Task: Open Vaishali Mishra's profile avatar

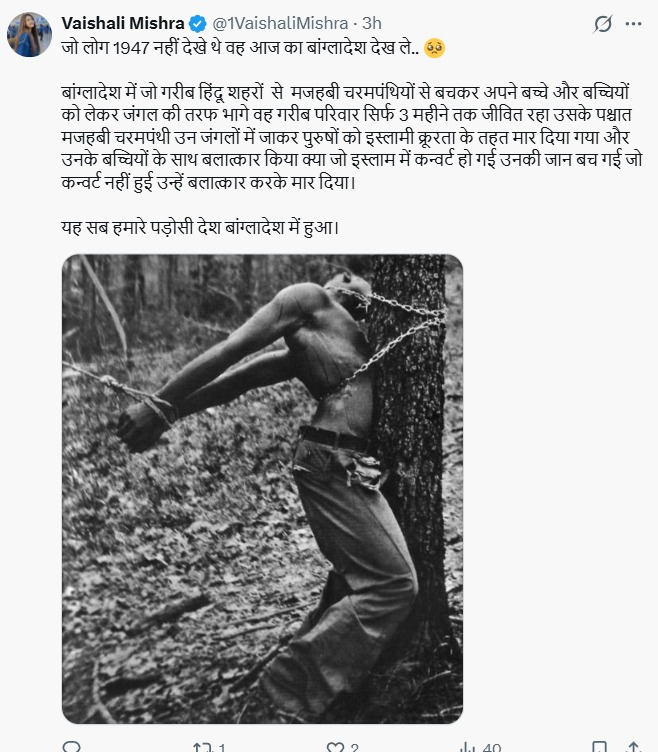Action: (29, 35)
